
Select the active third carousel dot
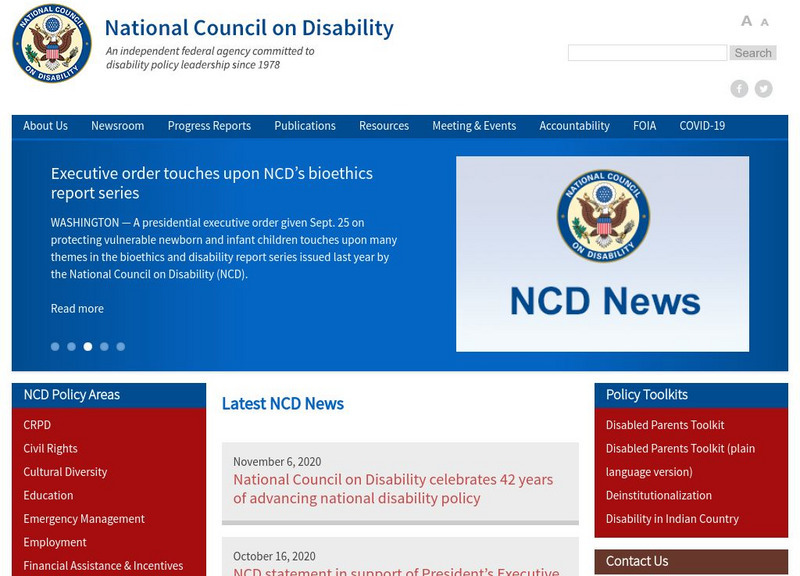88,346
